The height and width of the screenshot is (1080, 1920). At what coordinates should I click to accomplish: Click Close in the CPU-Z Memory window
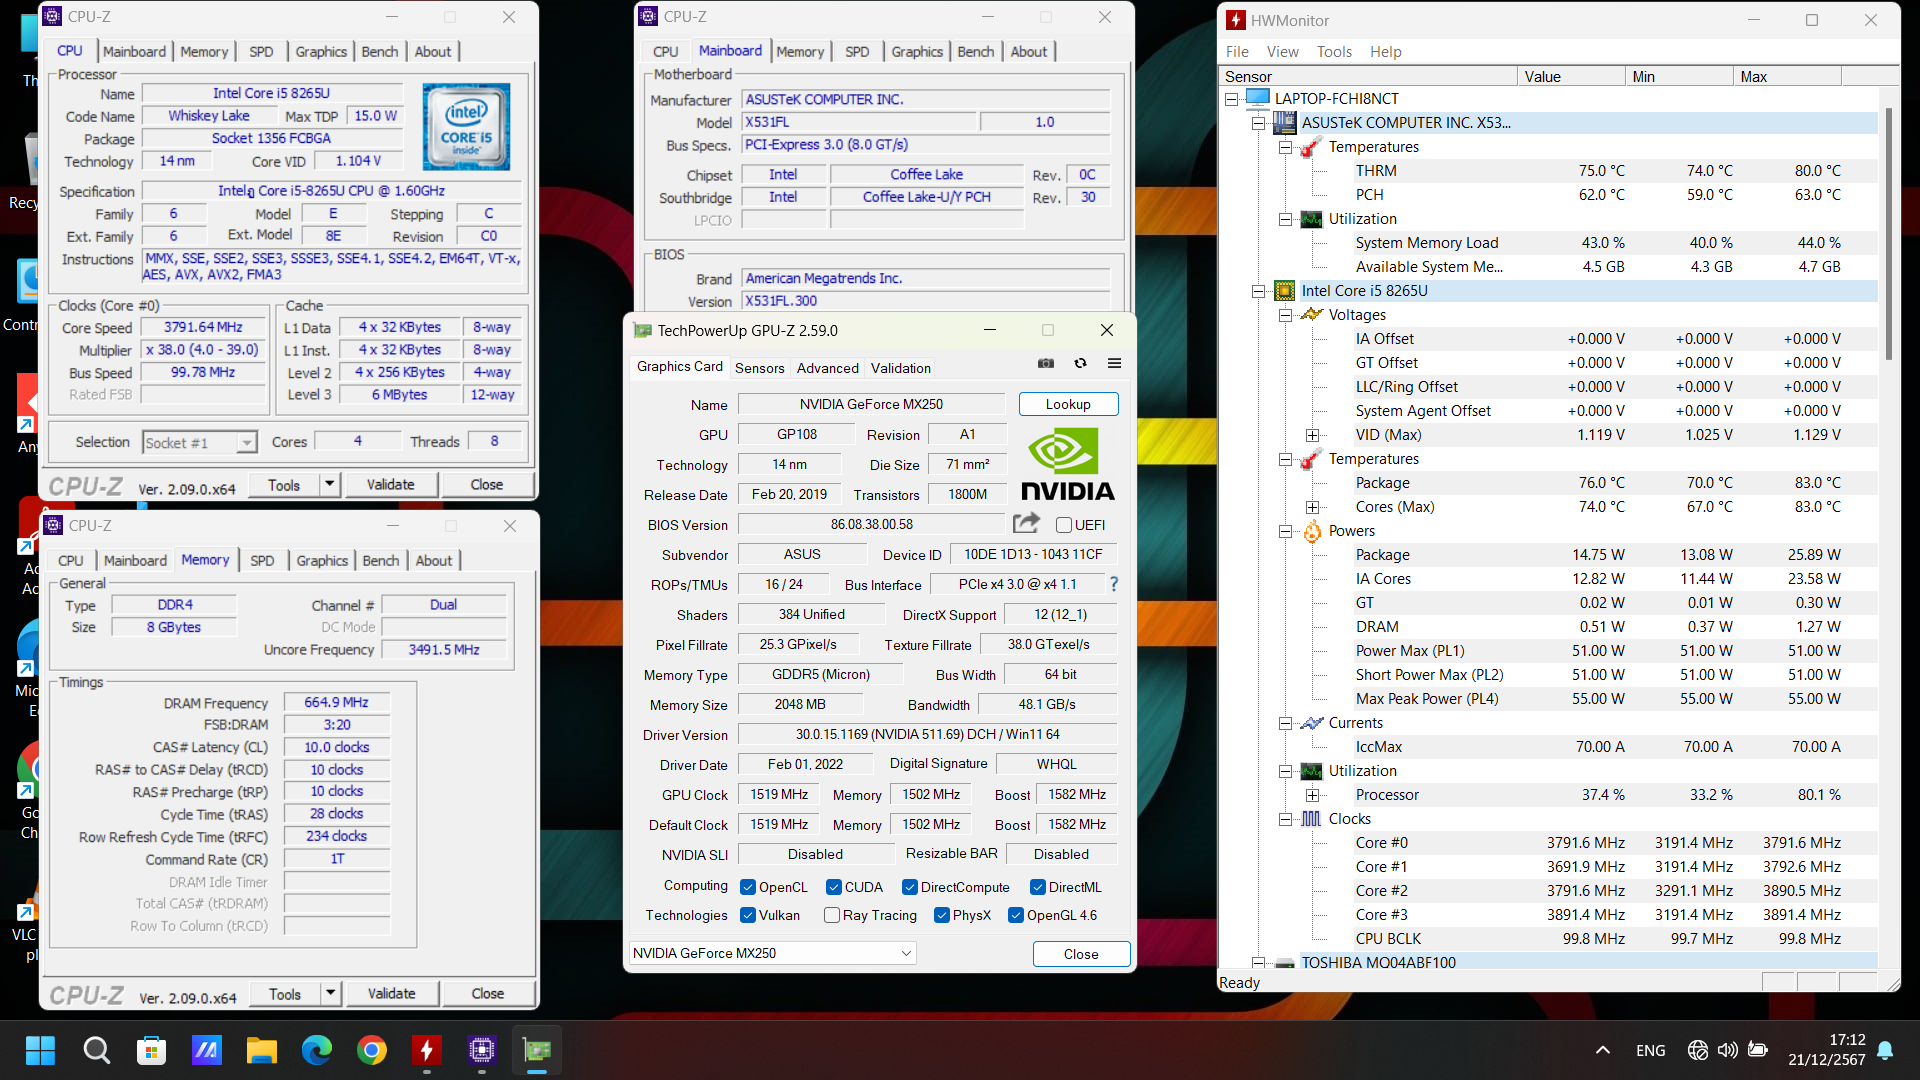488,993
